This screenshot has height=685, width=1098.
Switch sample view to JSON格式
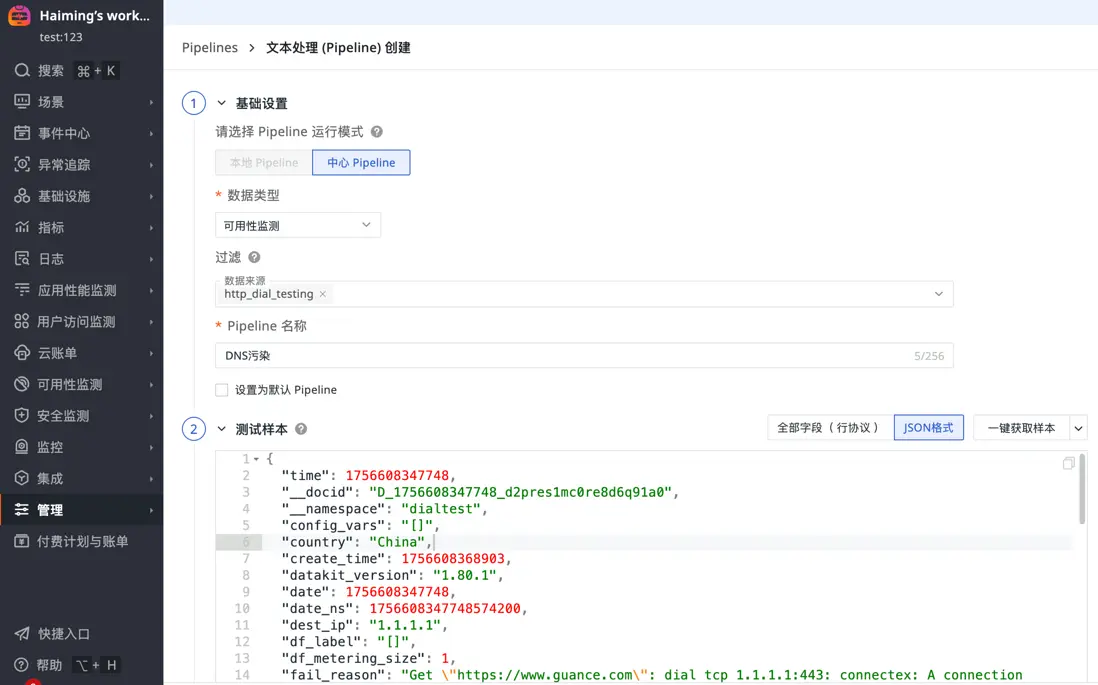point(929,428)
